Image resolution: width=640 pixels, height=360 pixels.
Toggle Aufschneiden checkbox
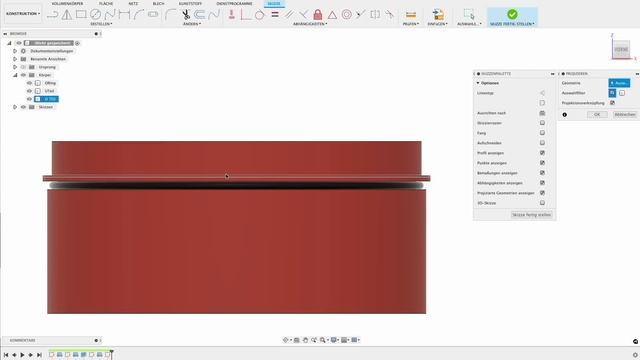pos(542,143)
